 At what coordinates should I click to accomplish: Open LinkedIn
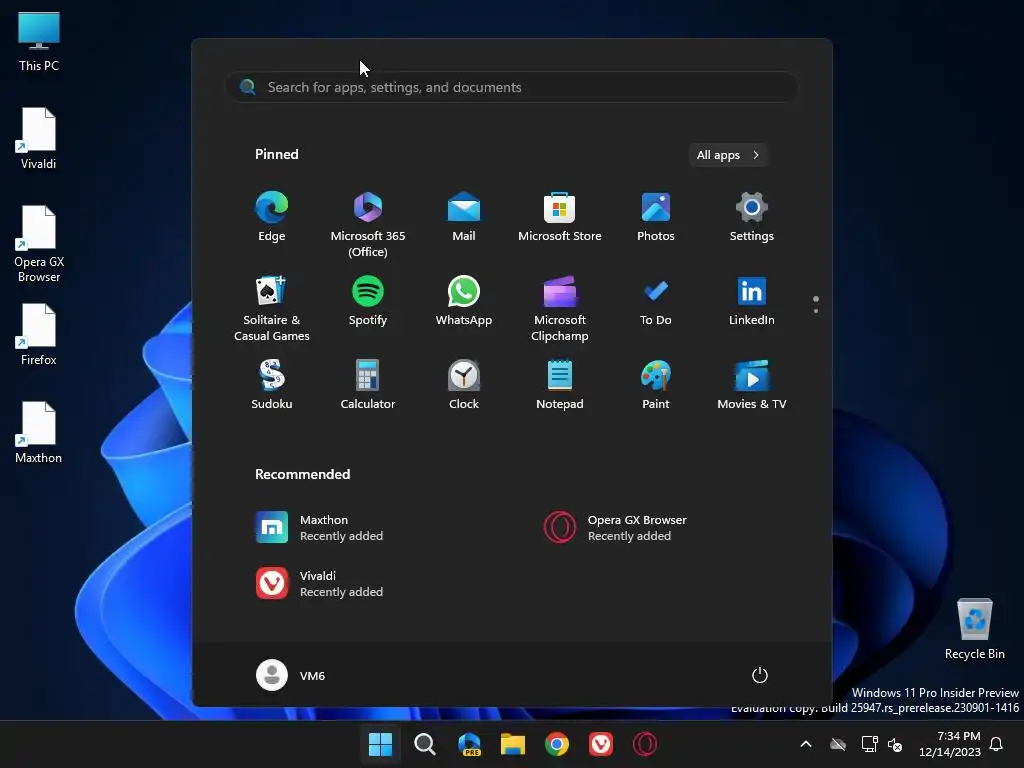(752, 301)
